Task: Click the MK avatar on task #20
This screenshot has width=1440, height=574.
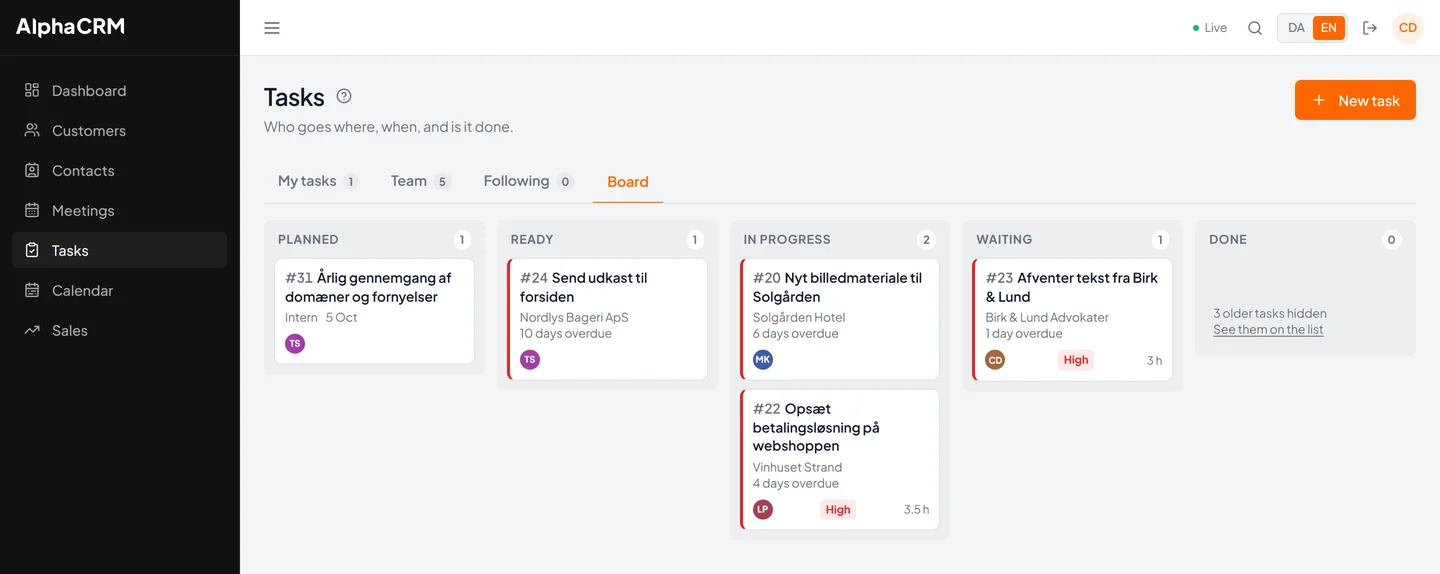Action: point(763,360)
